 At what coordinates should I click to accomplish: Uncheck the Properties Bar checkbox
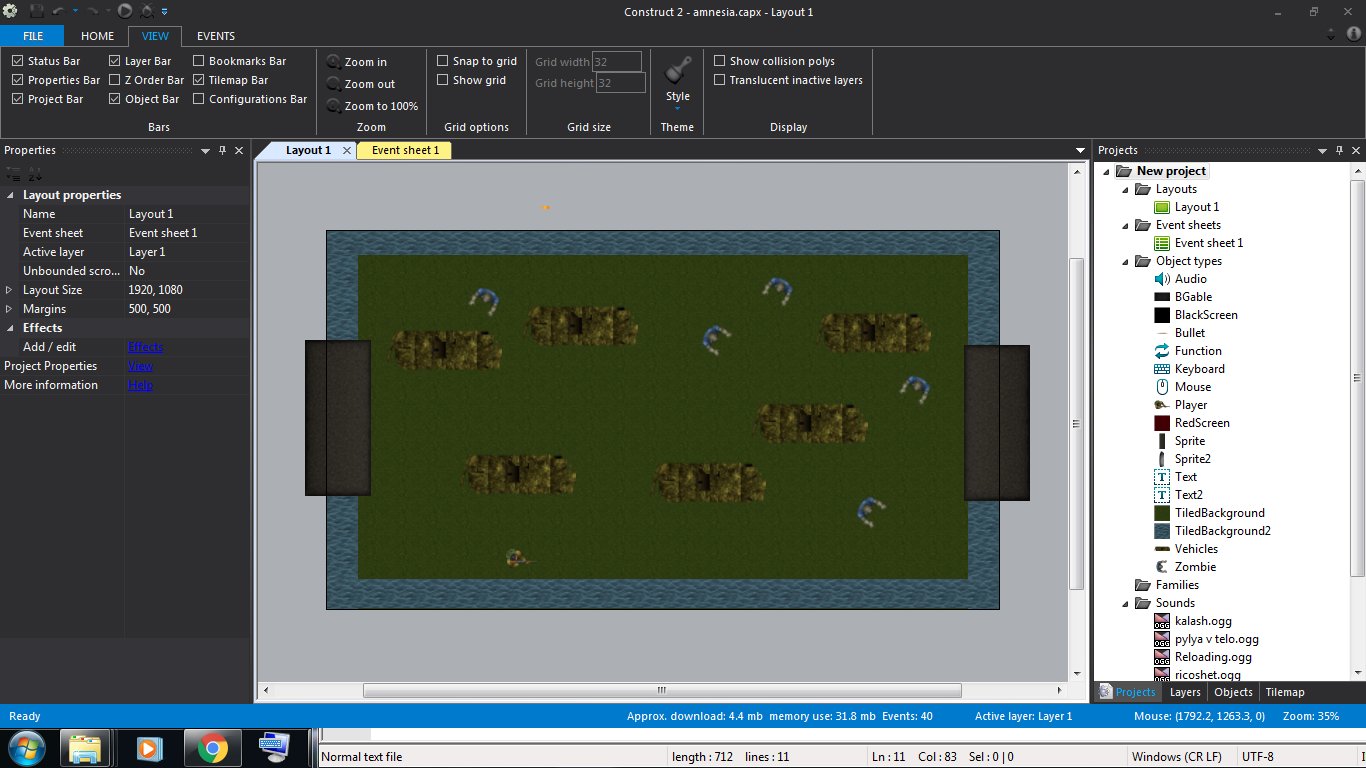(18, 80)
